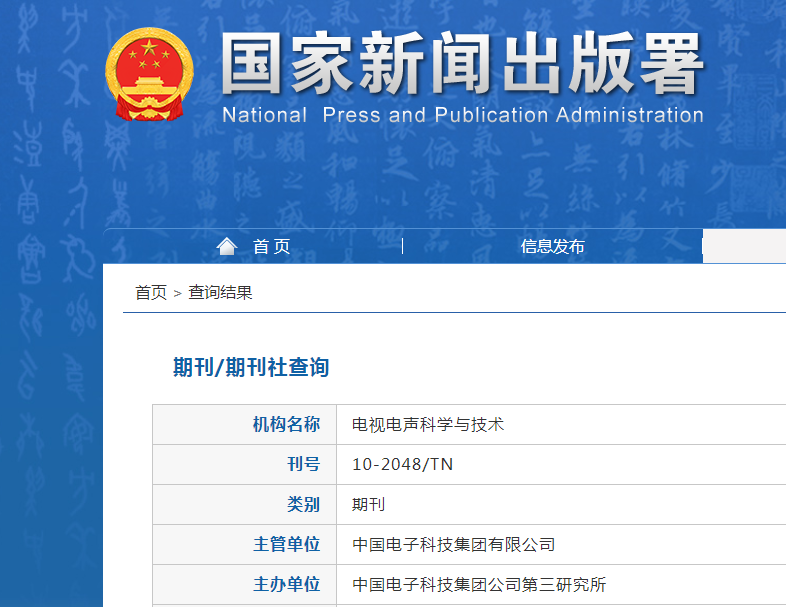This screenshot has height=607, width=786.
Task: Click the 刊号 row label
Action: pos(303,464)
